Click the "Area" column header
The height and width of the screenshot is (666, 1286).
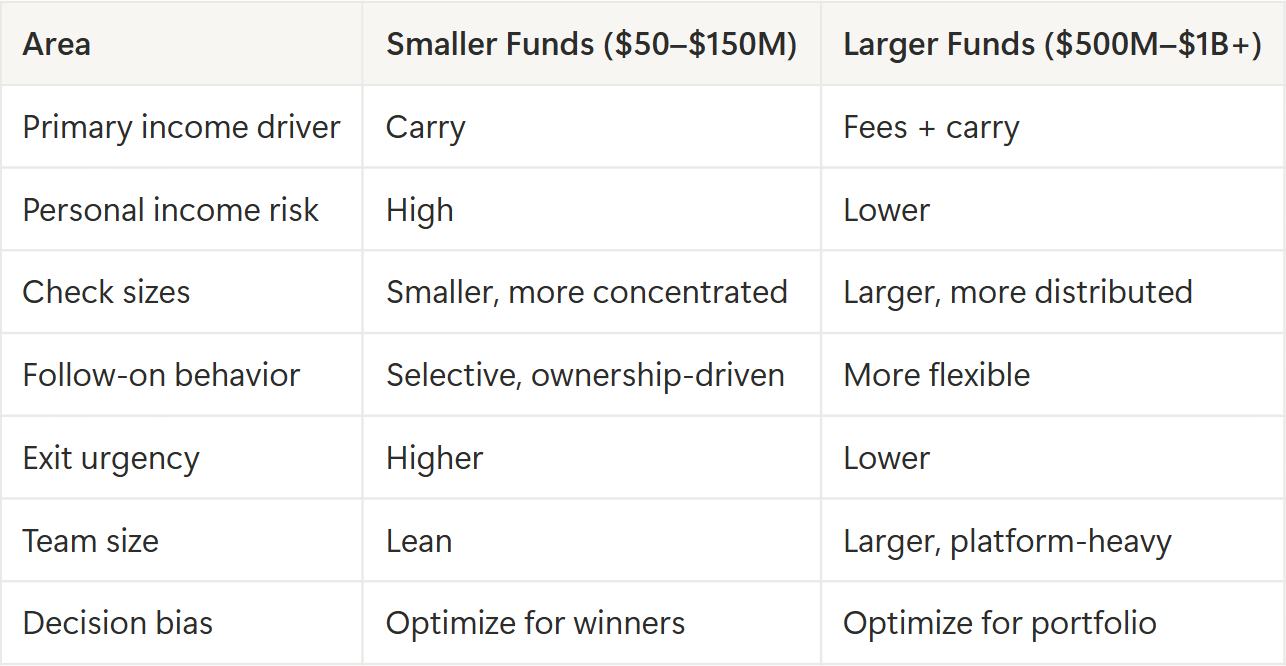point(56,45)
